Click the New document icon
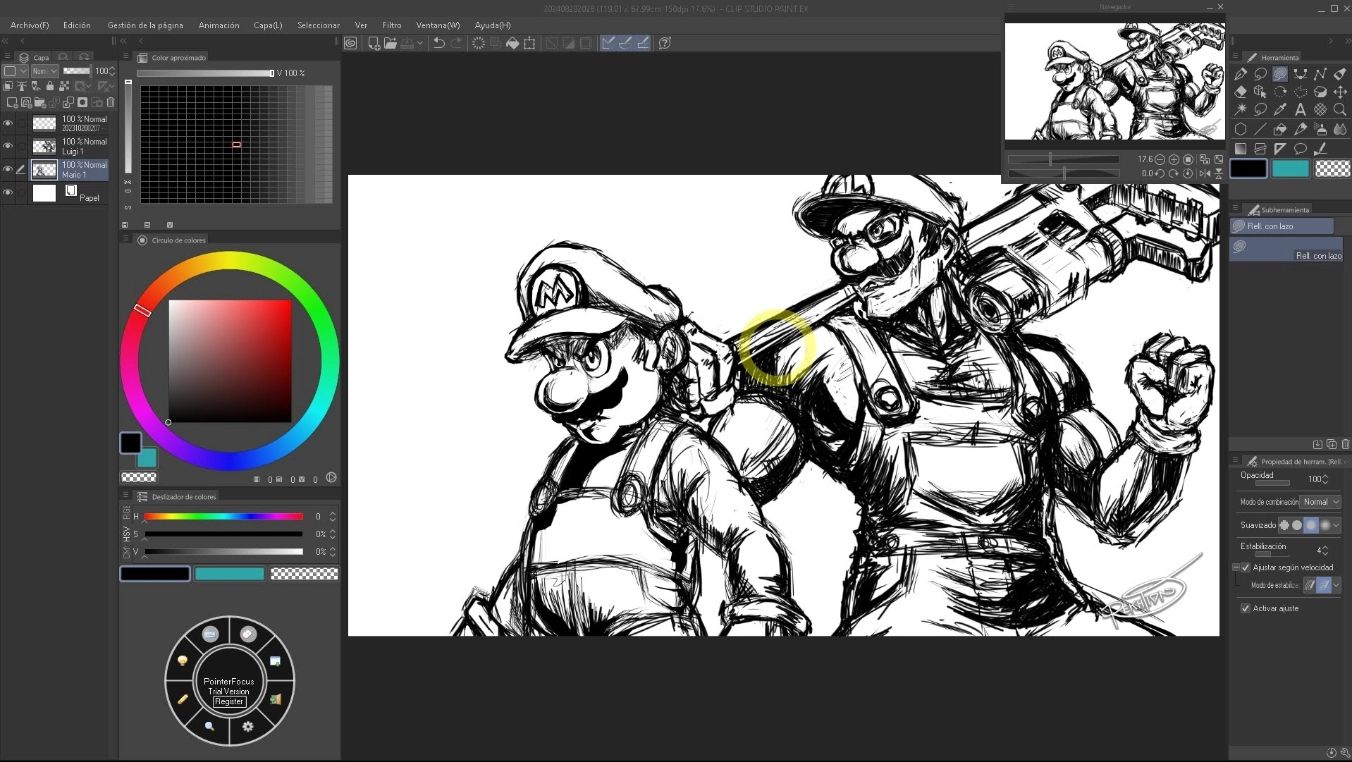1352x762 pixels. (373, 43)
